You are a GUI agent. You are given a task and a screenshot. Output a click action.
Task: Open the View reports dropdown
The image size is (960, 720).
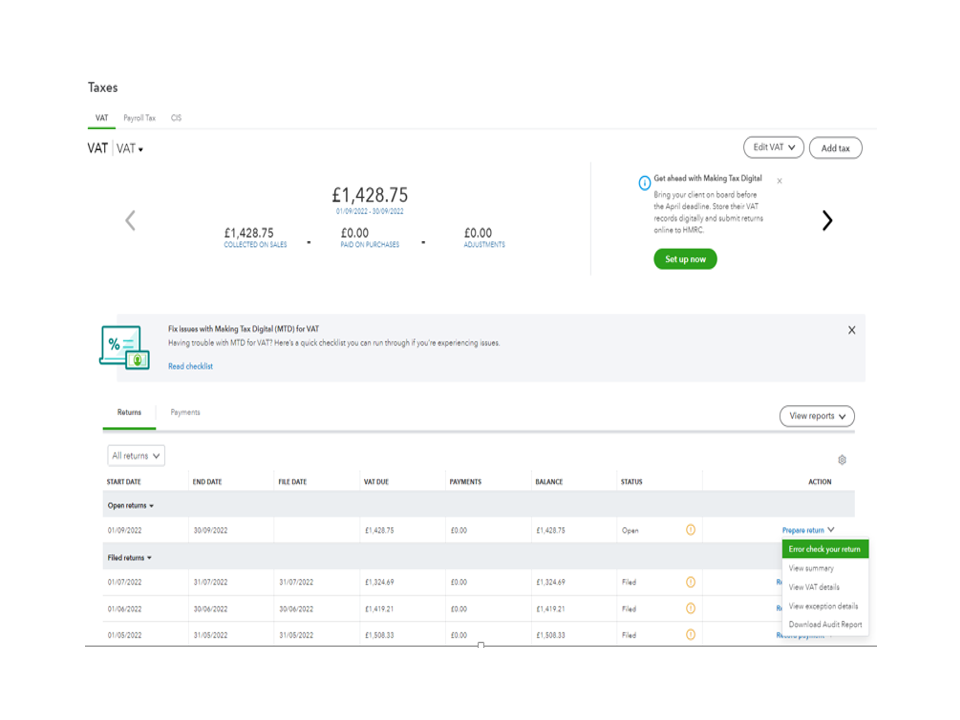tap(817, 416)
